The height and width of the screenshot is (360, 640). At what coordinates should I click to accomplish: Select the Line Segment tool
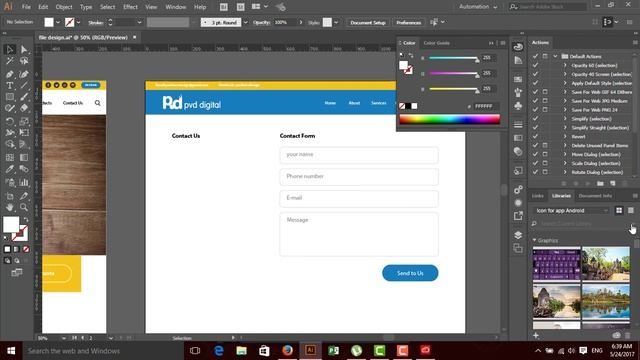pos(24,85)
